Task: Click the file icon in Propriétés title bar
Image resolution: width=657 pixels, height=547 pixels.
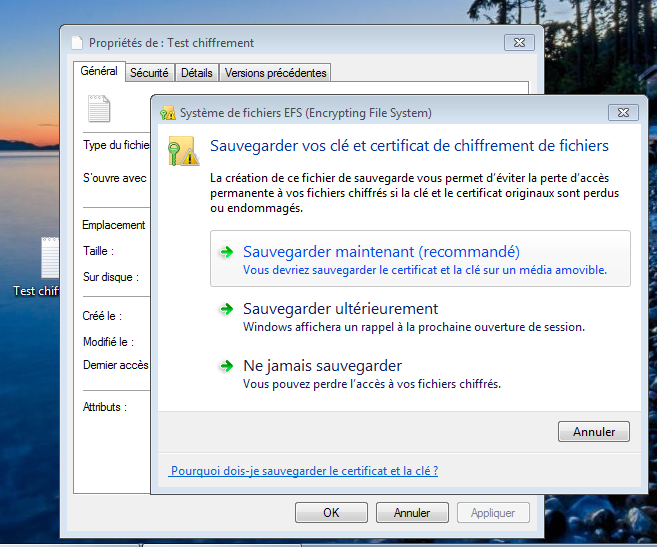Action: (78, 42)
